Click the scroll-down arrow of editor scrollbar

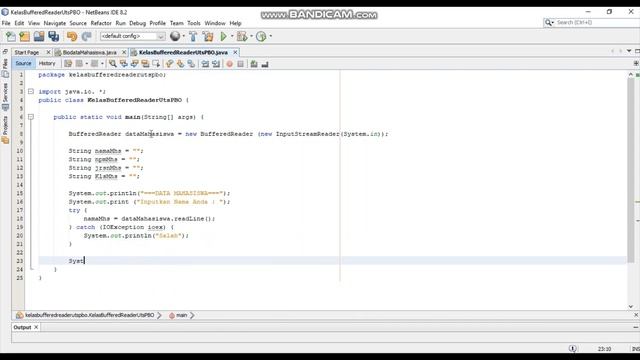[631, 306]
